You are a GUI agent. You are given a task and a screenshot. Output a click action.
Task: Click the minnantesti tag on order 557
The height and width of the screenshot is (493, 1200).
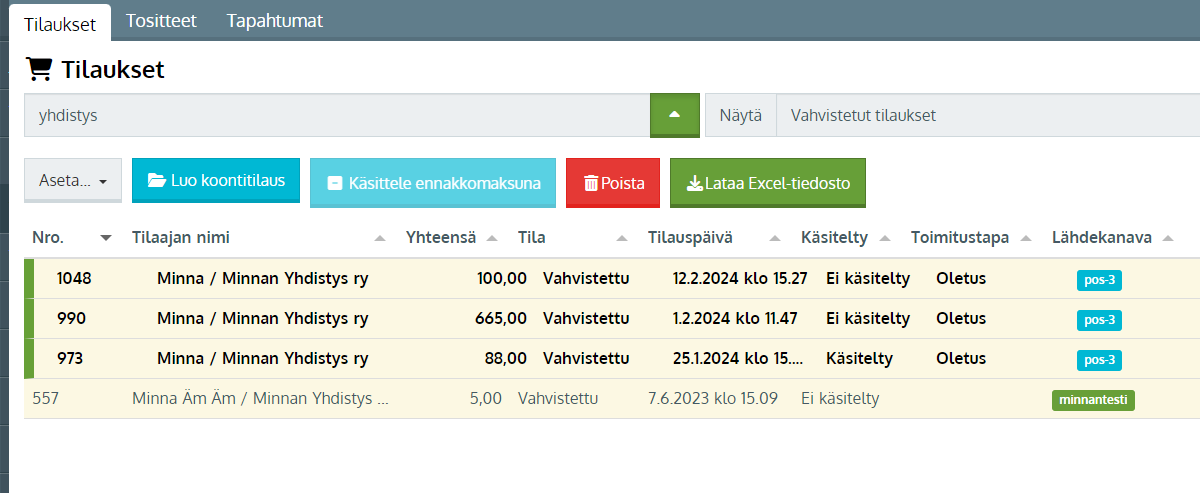click(x=1093, y=400)
